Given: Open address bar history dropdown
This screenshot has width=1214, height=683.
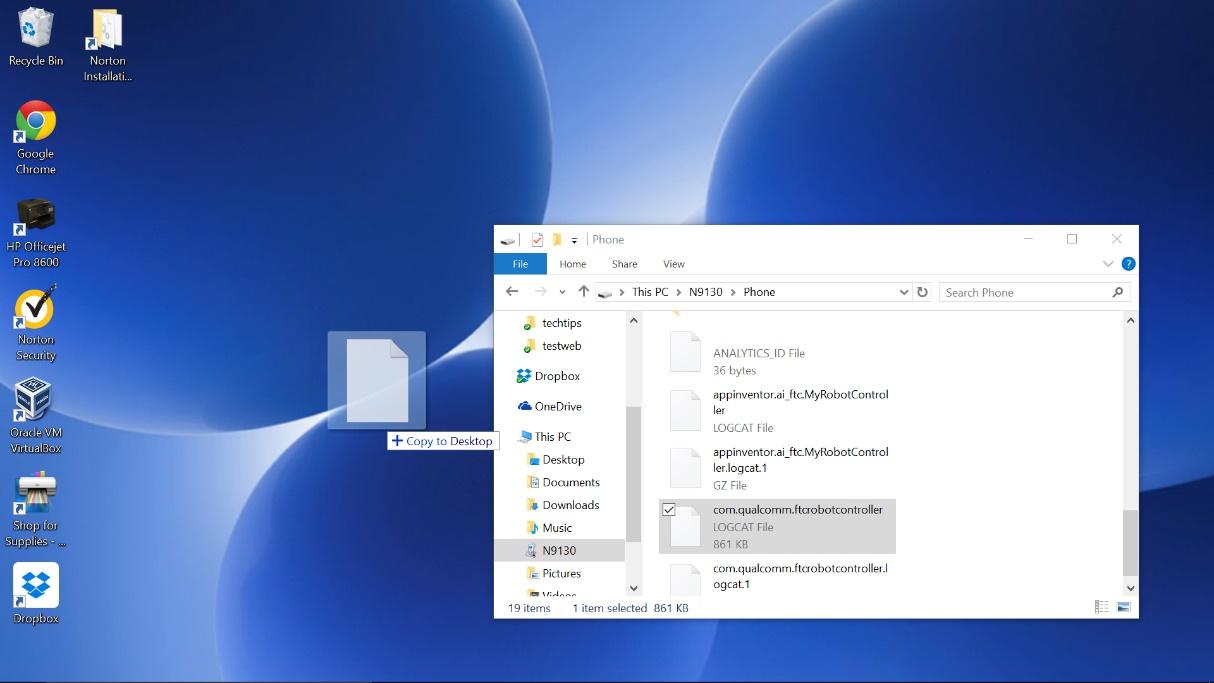Looking at the screenshot, I should [x=903, y=292].
